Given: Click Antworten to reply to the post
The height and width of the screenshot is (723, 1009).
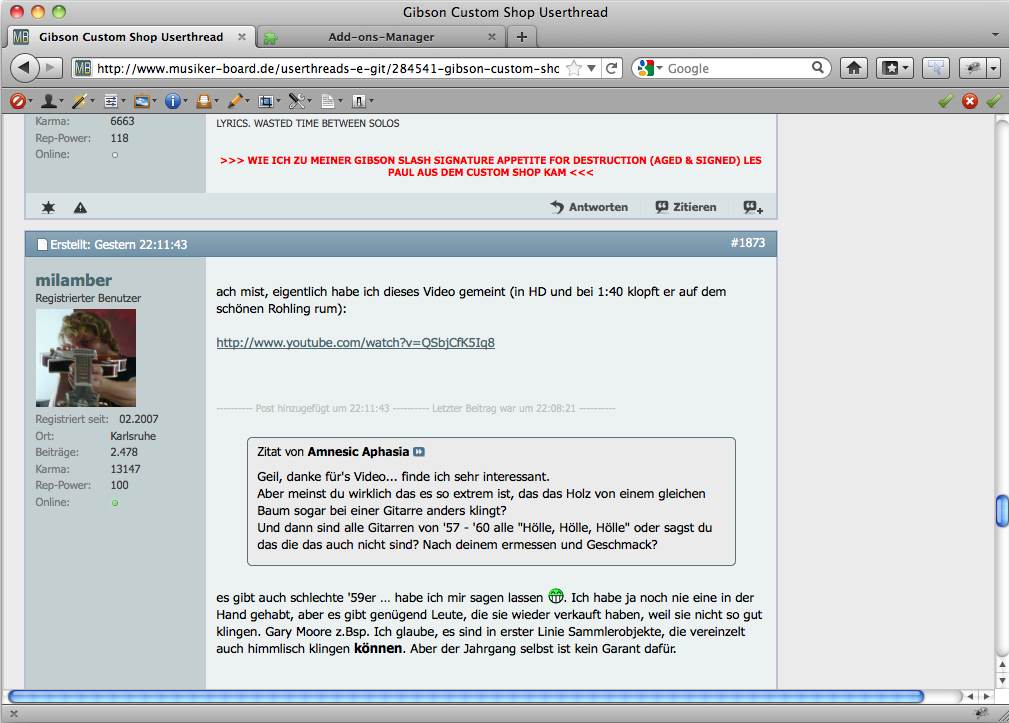Looking at the screenshot, I should [x=589, y=207].
